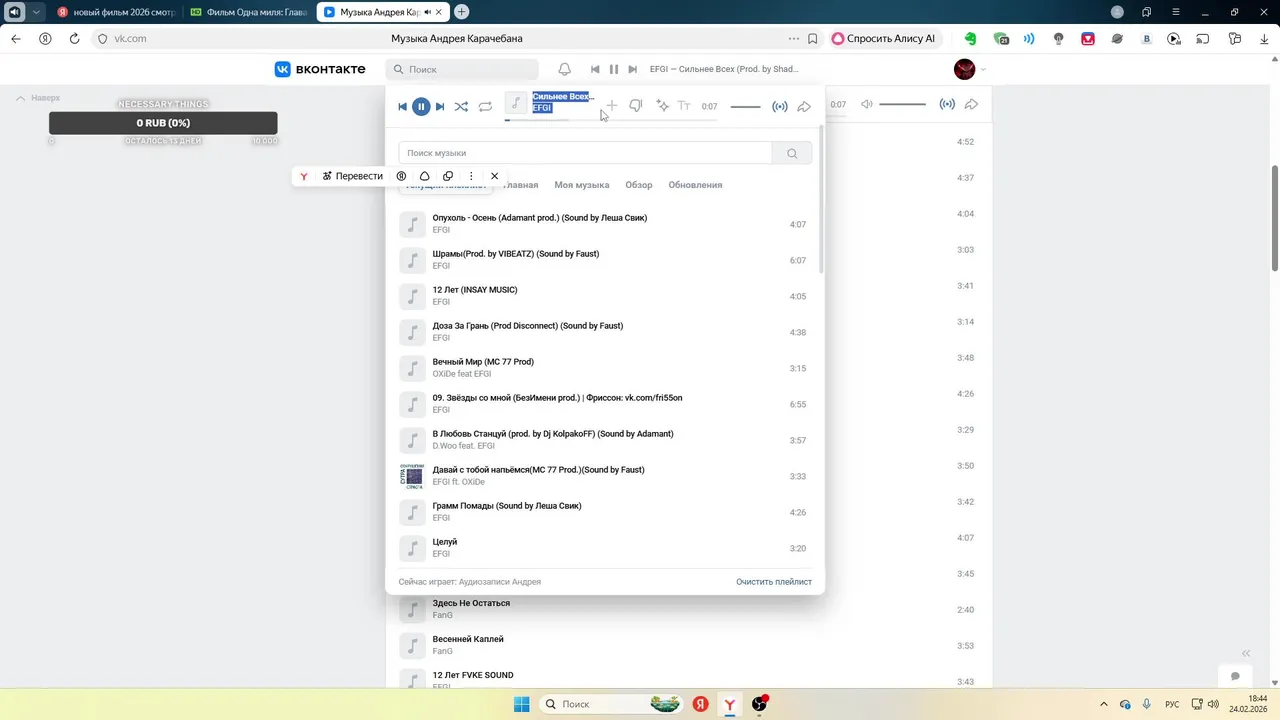Open Windows Start menu
Screen dimensions: 1280x720
[522, 704]
